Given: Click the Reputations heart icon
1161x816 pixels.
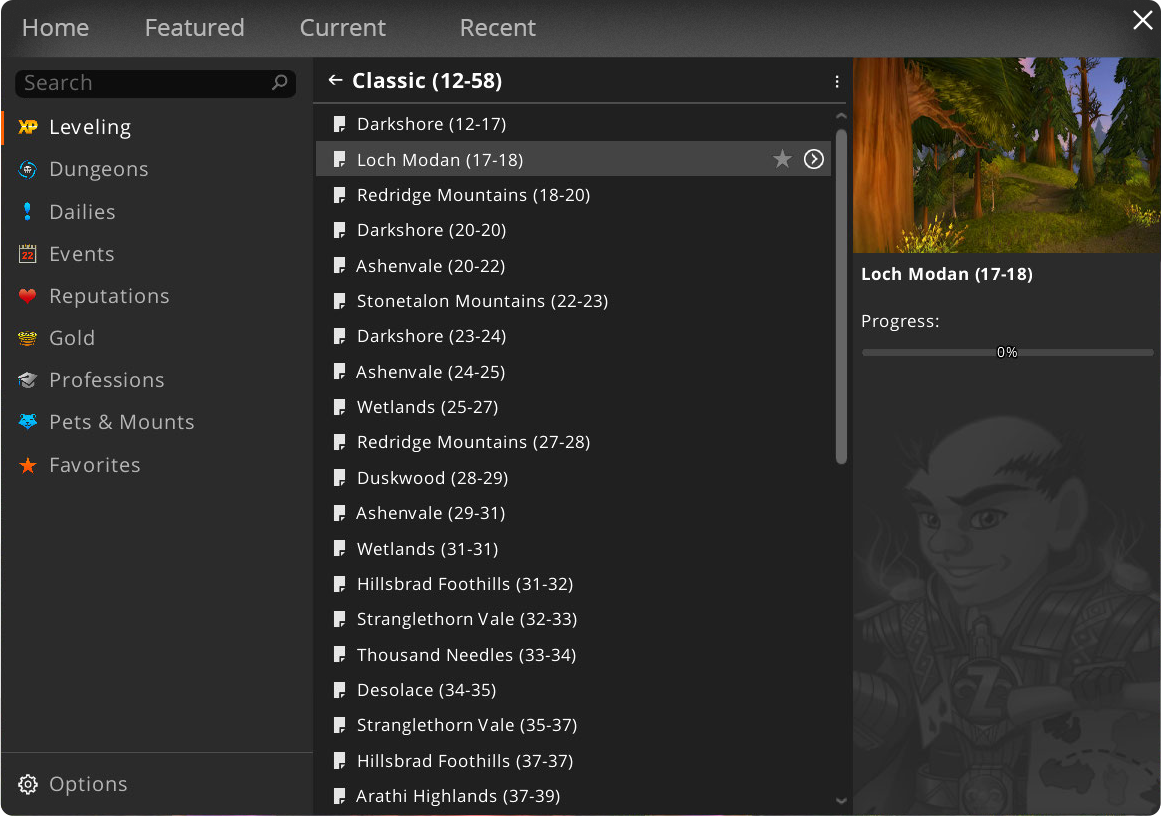Looking at the screenshot, I should point(28,296).
